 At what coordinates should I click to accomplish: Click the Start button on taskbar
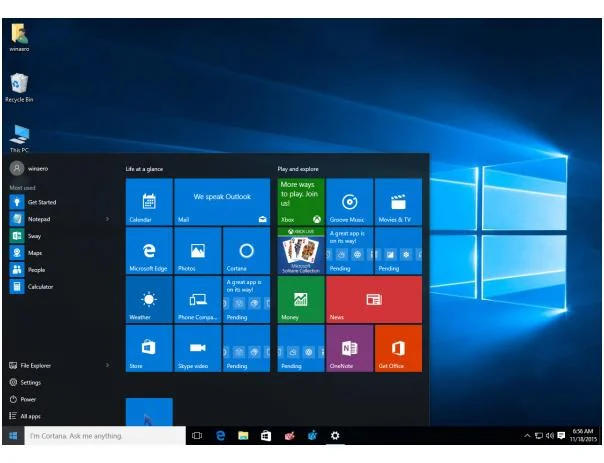(13, 436)
